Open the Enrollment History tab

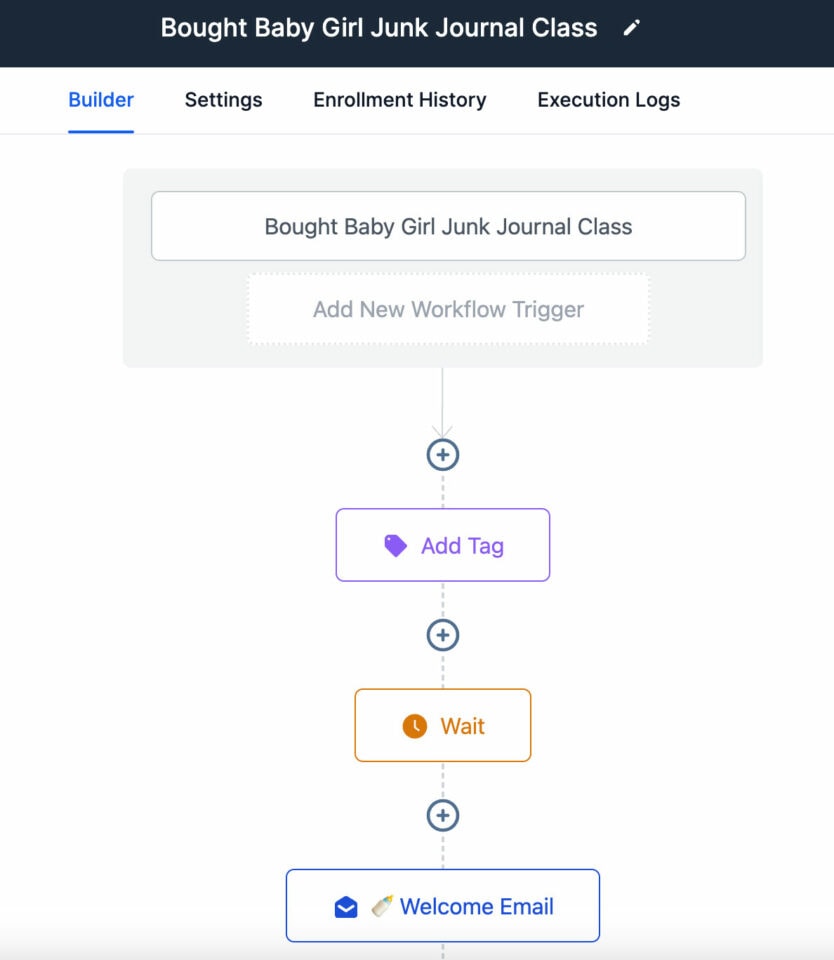399,100
